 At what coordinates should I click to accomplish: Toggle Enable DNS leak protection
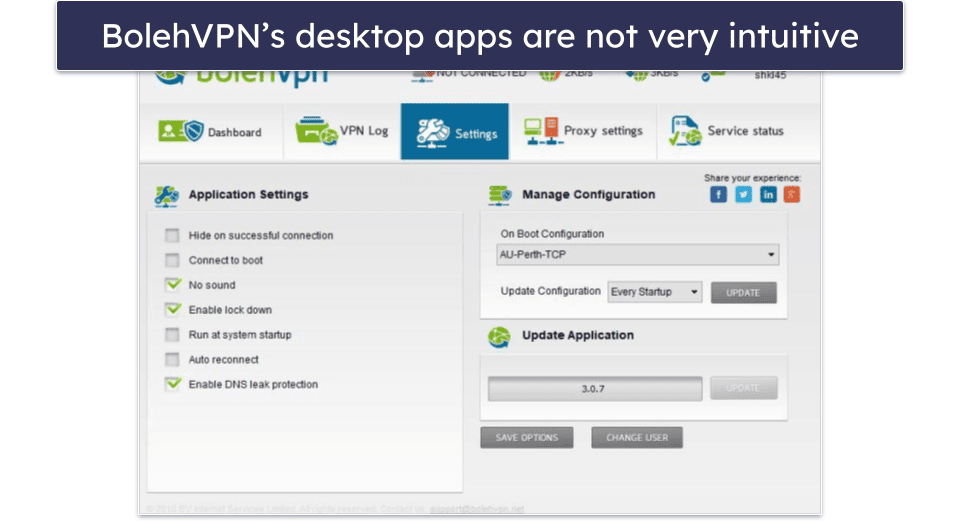(173, 384)
